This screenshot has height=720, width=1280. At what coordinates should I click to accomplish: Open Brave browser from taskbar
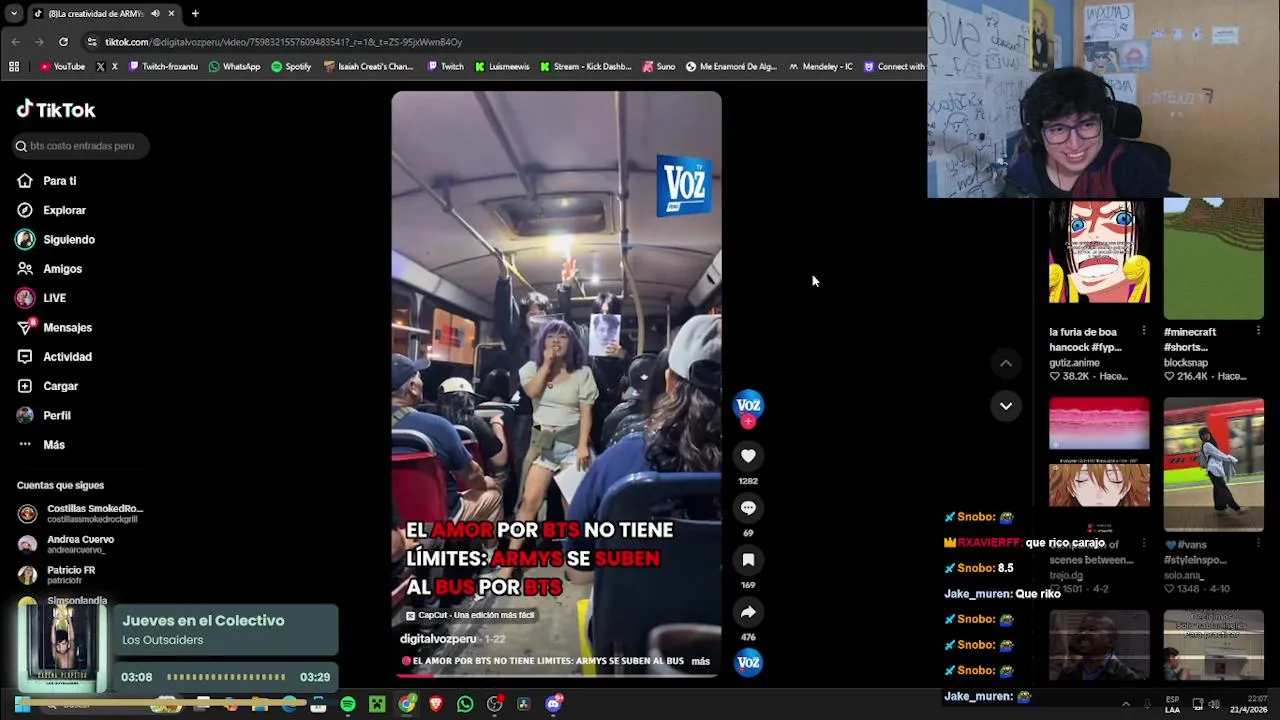point(435,704)
